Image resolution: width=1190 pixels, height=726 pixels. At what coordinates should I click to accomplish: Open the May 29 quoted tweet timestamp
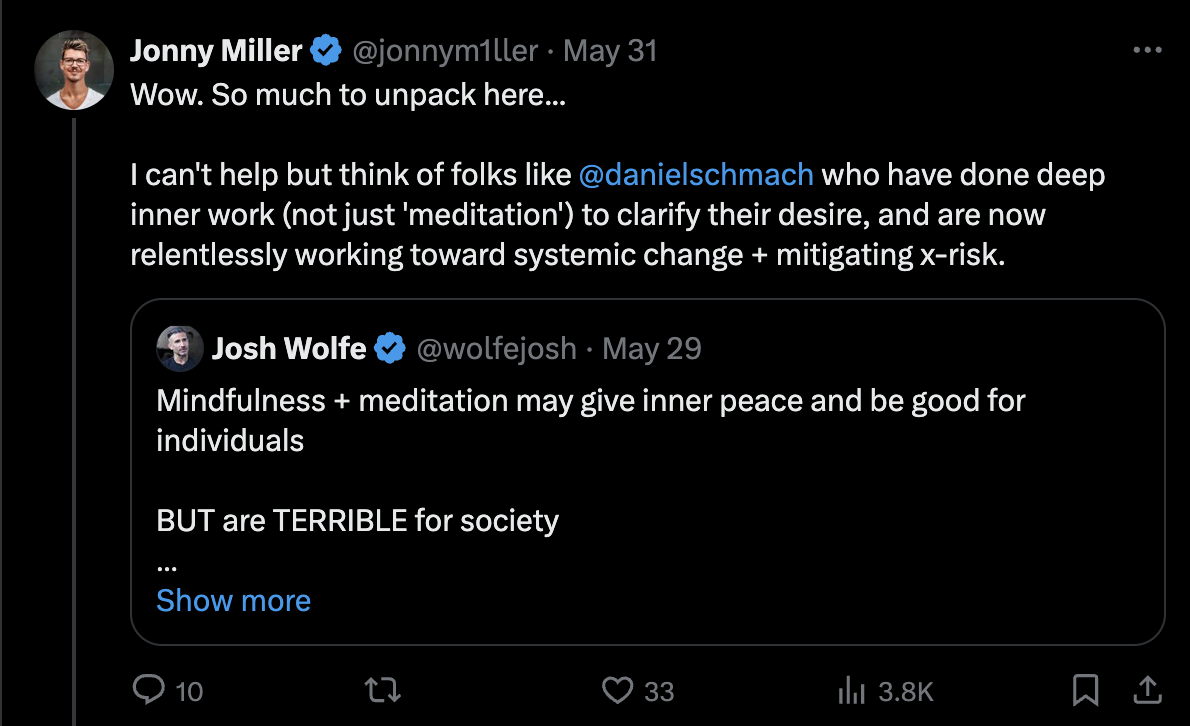(x=653, y=348)
